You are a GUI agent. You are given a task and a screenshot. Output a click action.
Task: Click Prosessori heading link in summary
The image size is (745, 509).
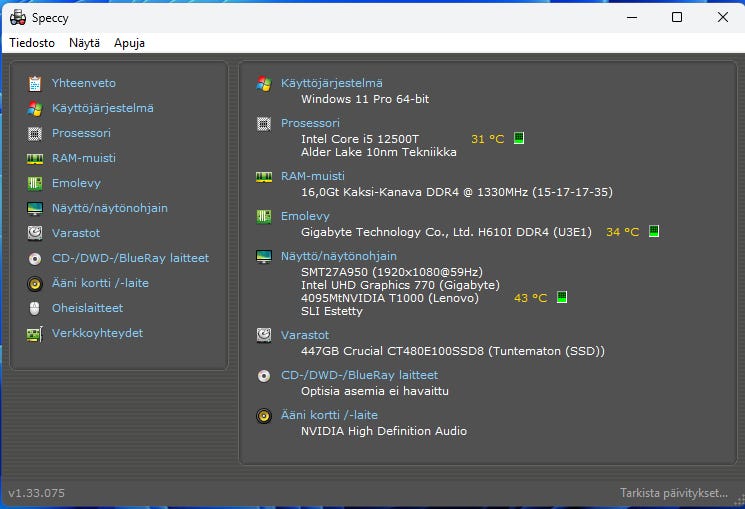click(x=310, y=123)
